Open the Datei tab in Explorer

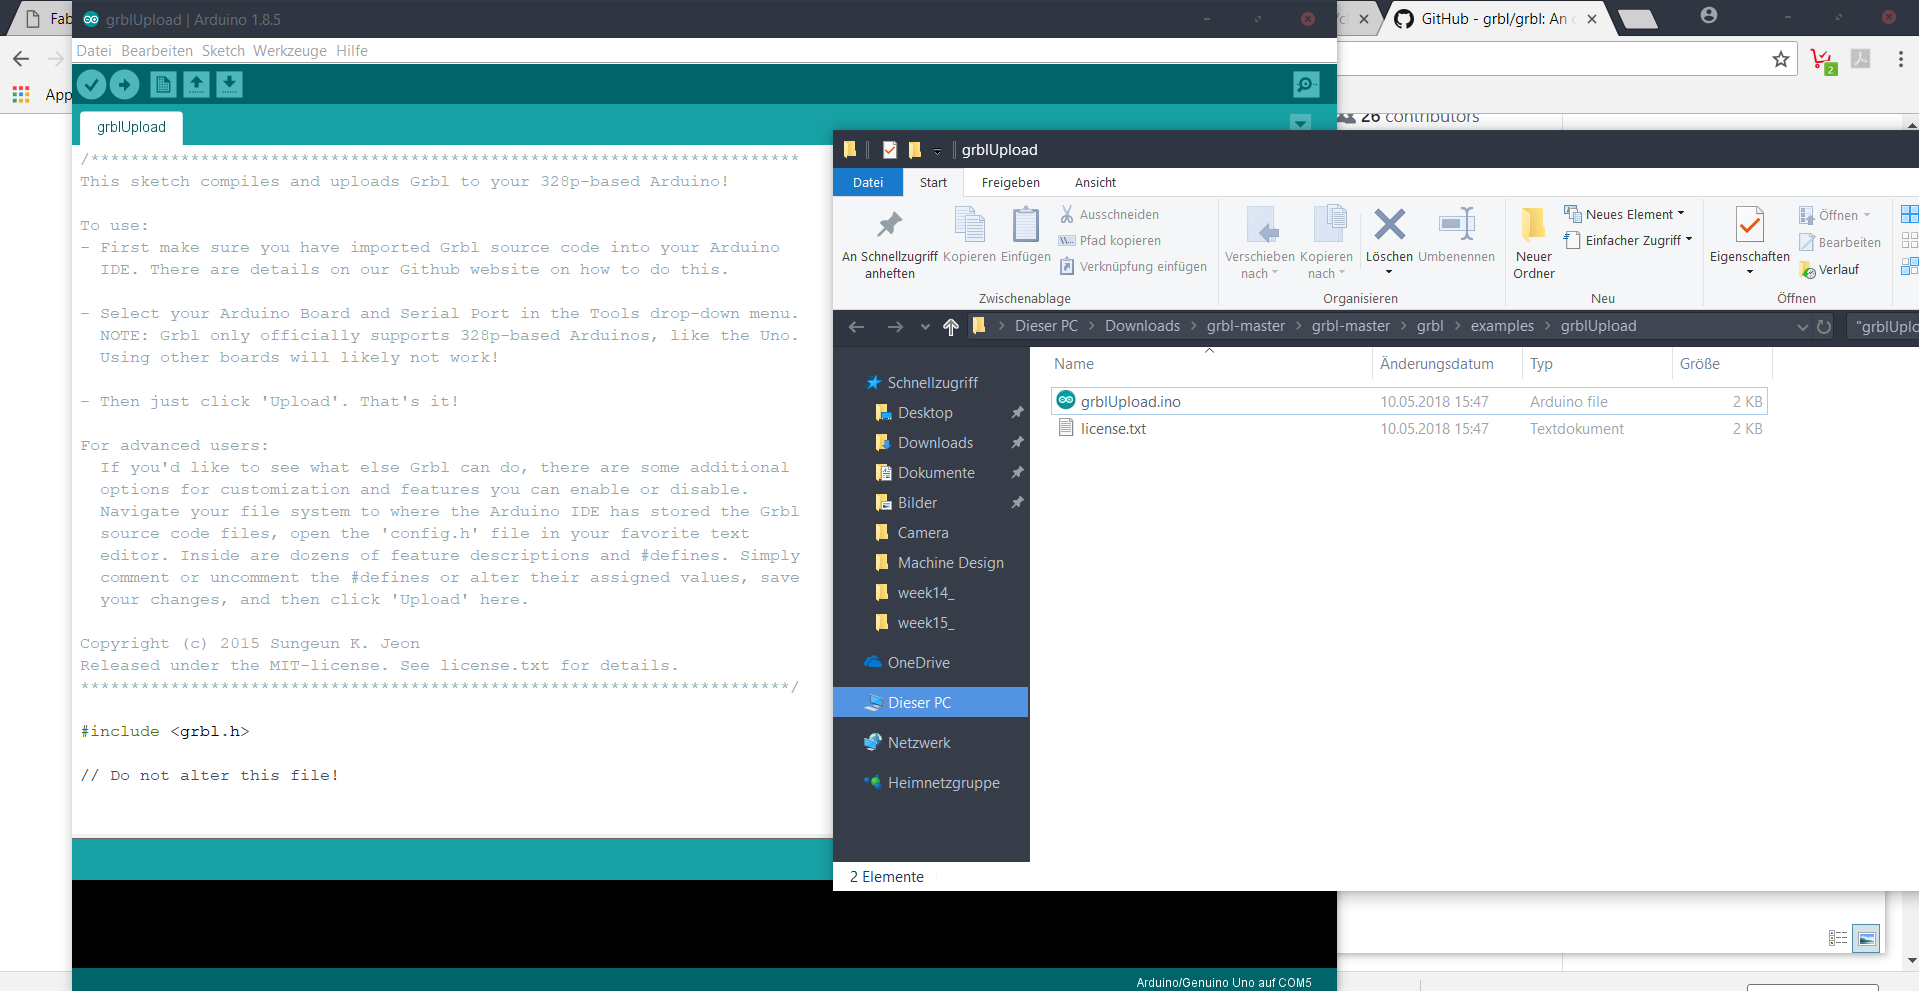[x=868, y=182]
